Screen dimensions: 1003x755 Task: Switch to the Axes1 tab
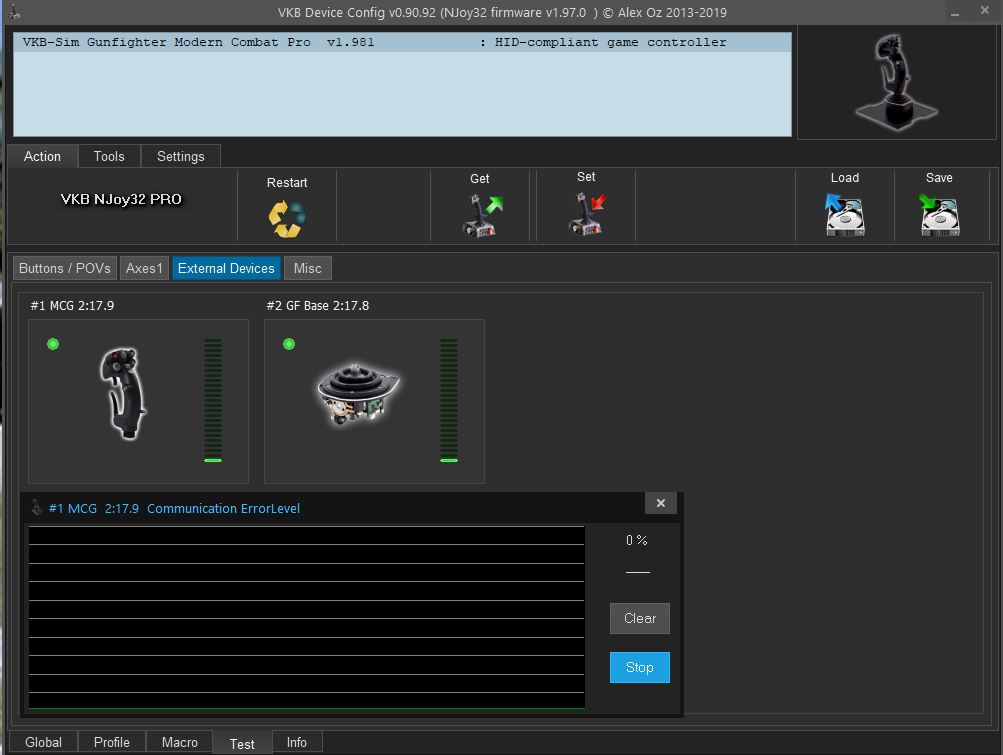(x=144, y=268)
